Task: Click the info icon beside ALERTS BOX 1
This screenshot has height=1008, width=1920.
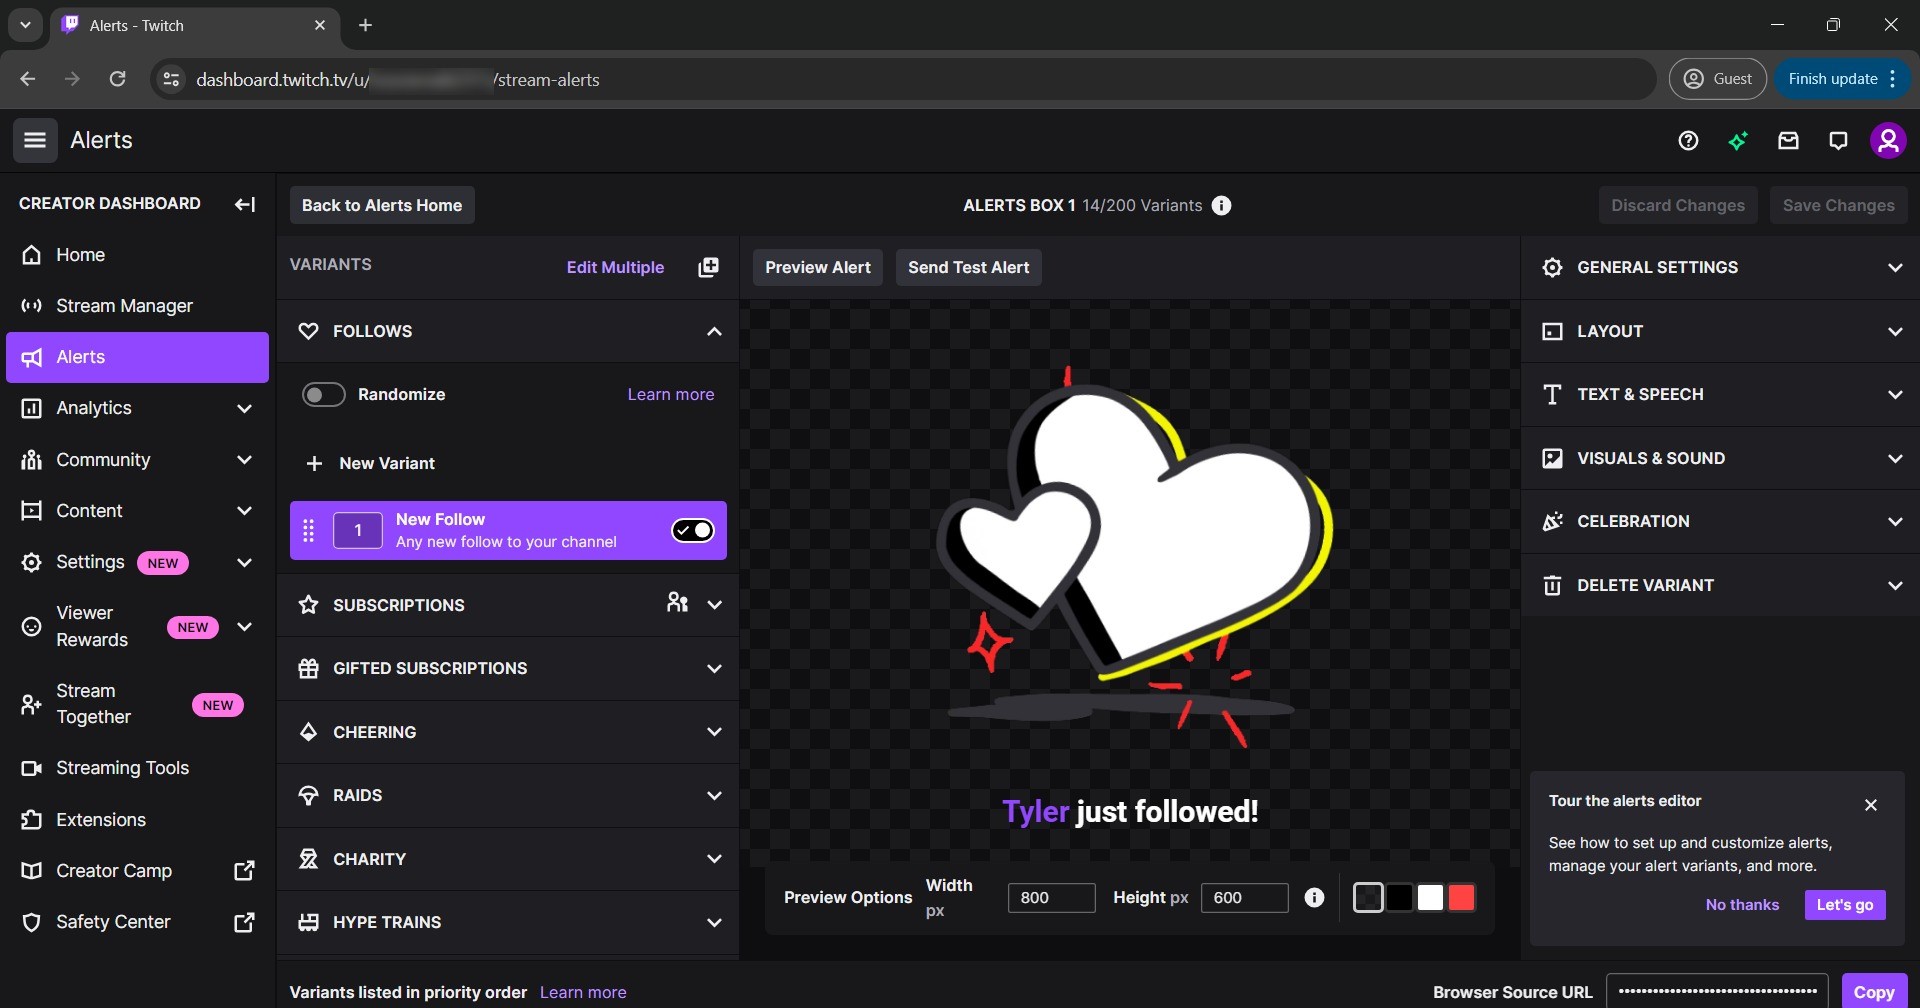Action: pyautogui.click(x=1220, y=205)
